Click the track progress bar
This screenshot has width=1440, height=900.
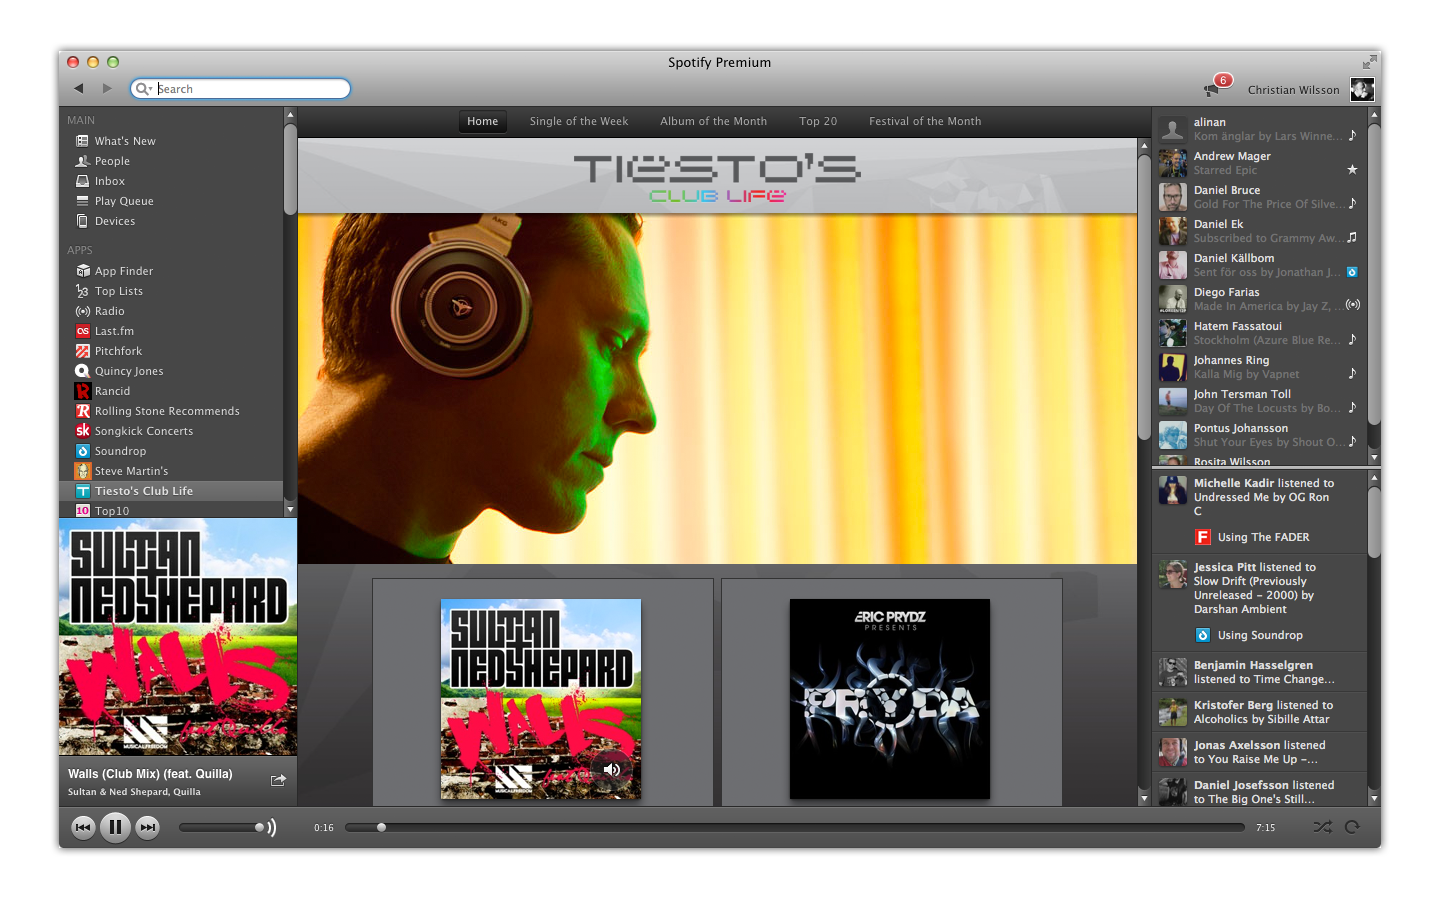pyautogui.click(x=795, y=827)
